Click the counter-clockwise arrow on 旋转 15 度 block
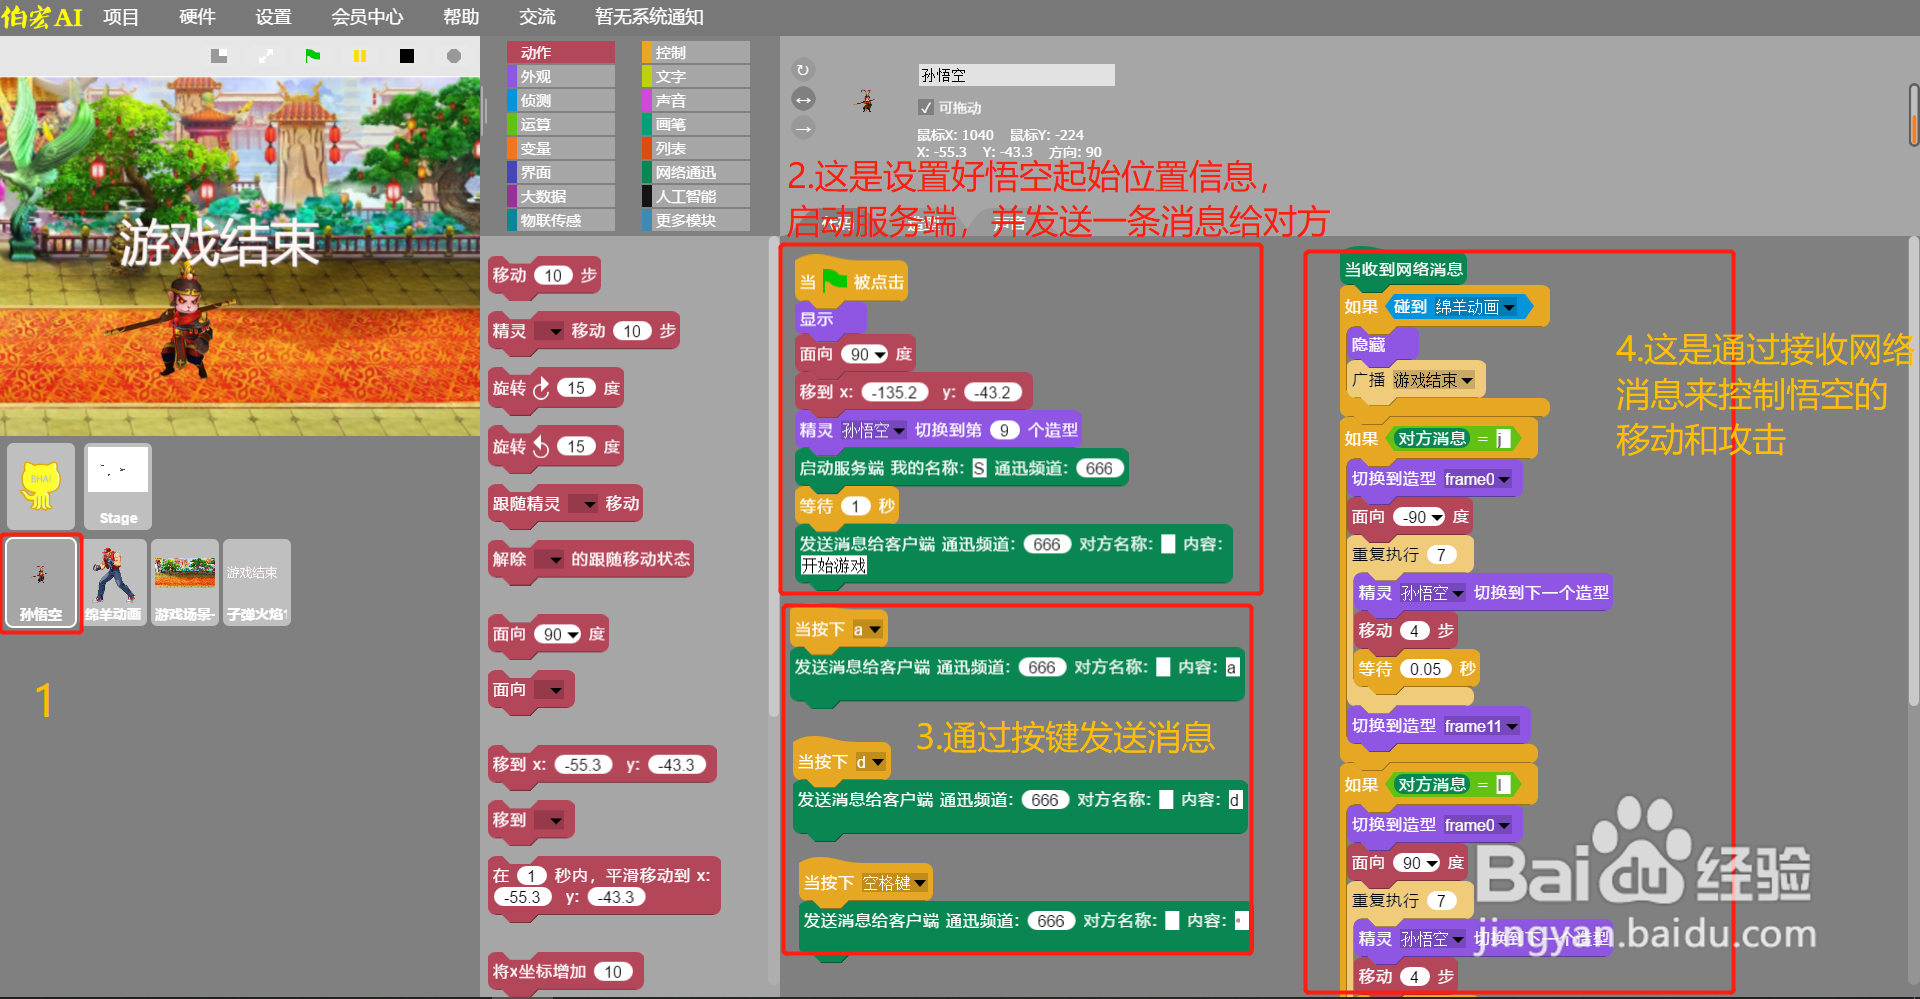Screen dimensions: 1920x999 pyautogui.click(x=541, y=446)
